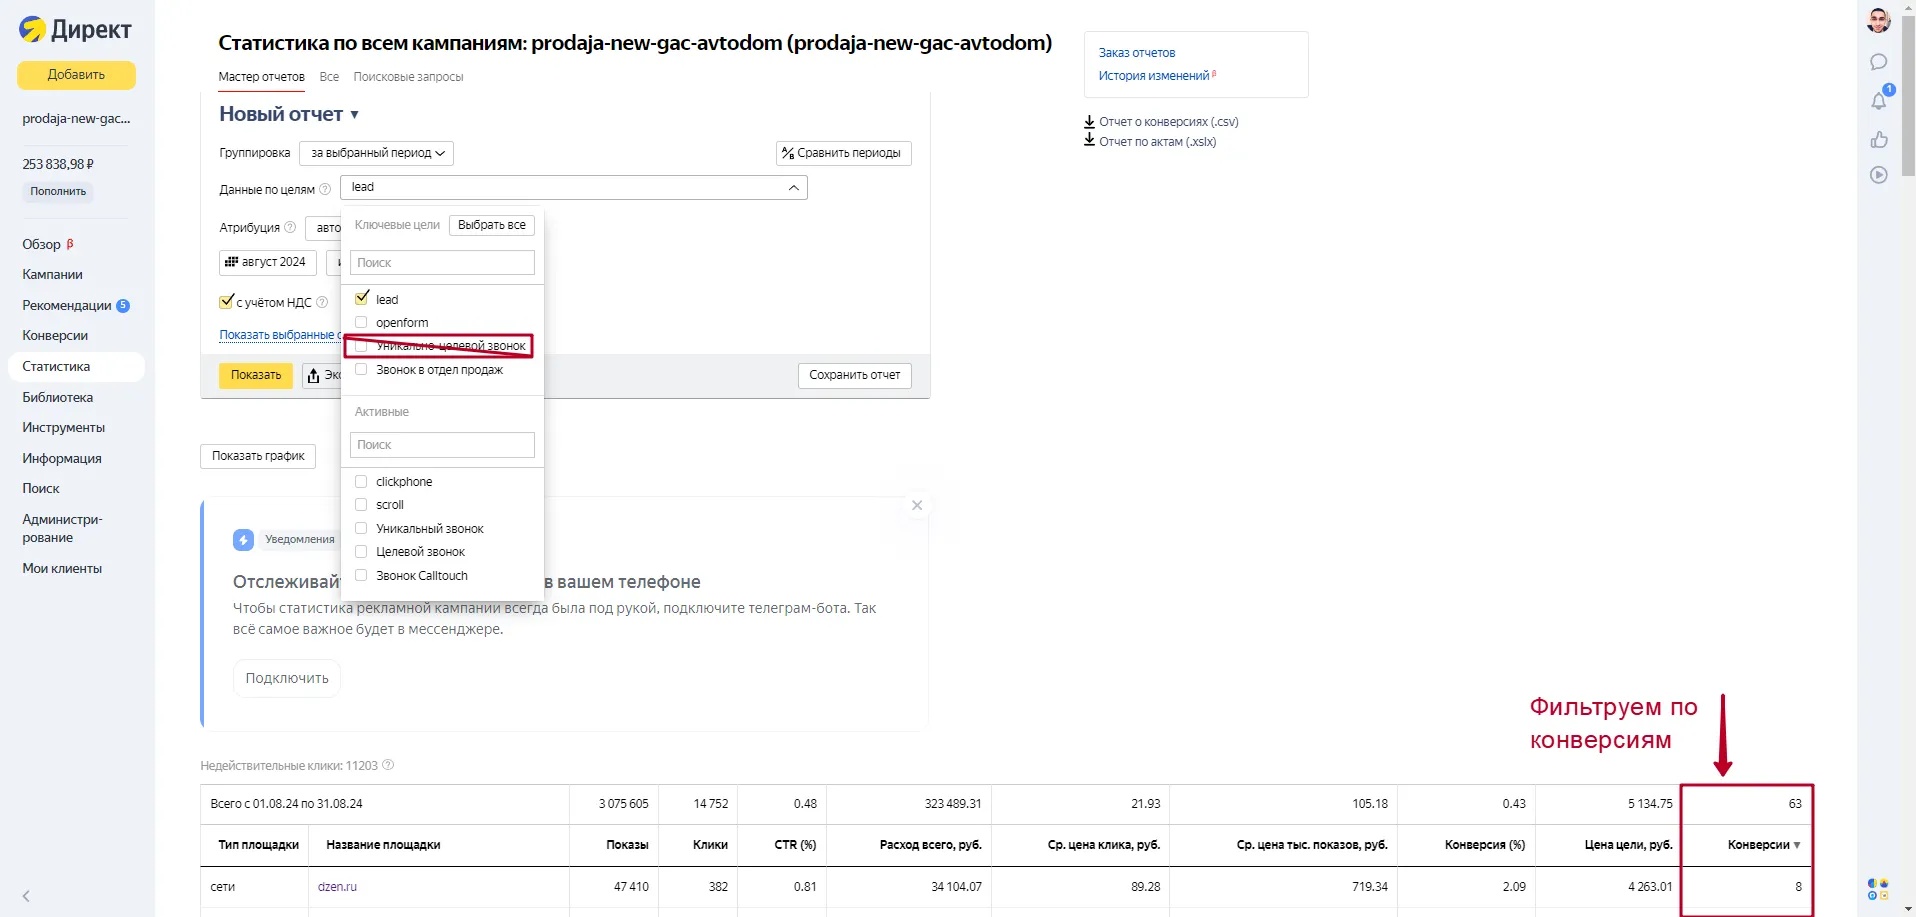
Task: Toggle the 'с учётом НДС' checkbox
Action: (227, 301)
